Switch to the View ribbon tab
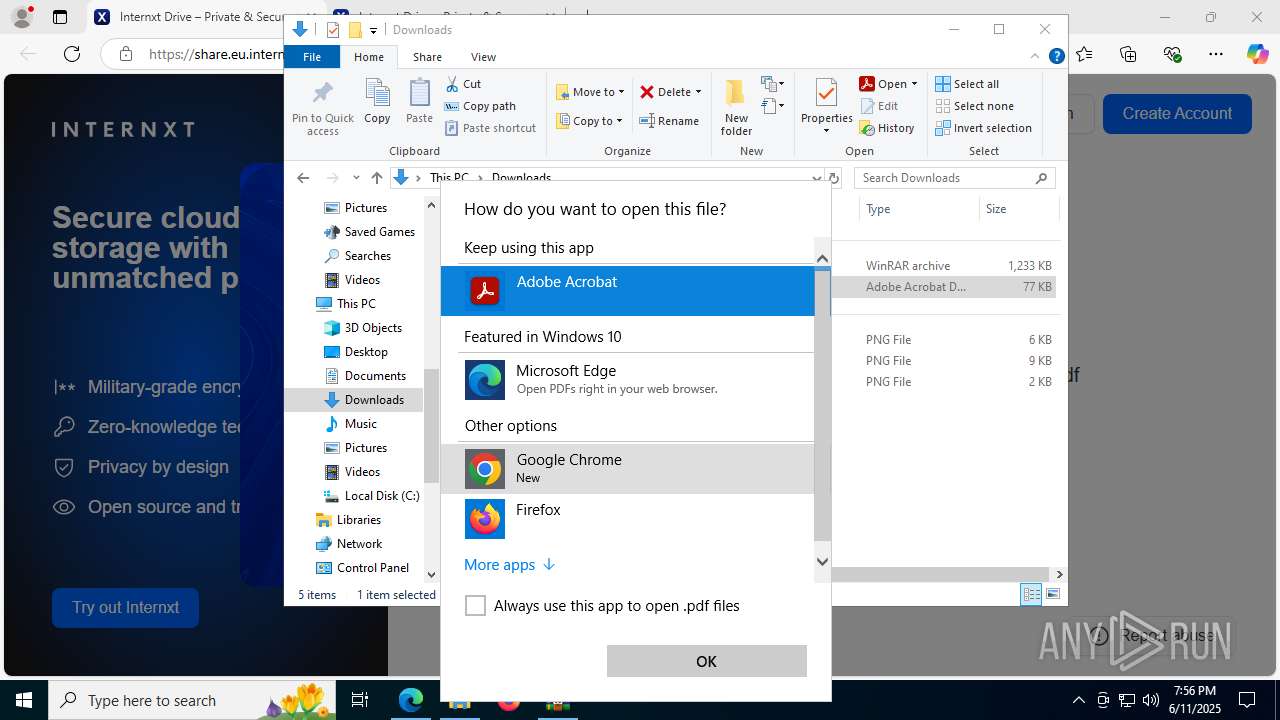This screenshot has height=720, width=1280. (x=483, y=57)
